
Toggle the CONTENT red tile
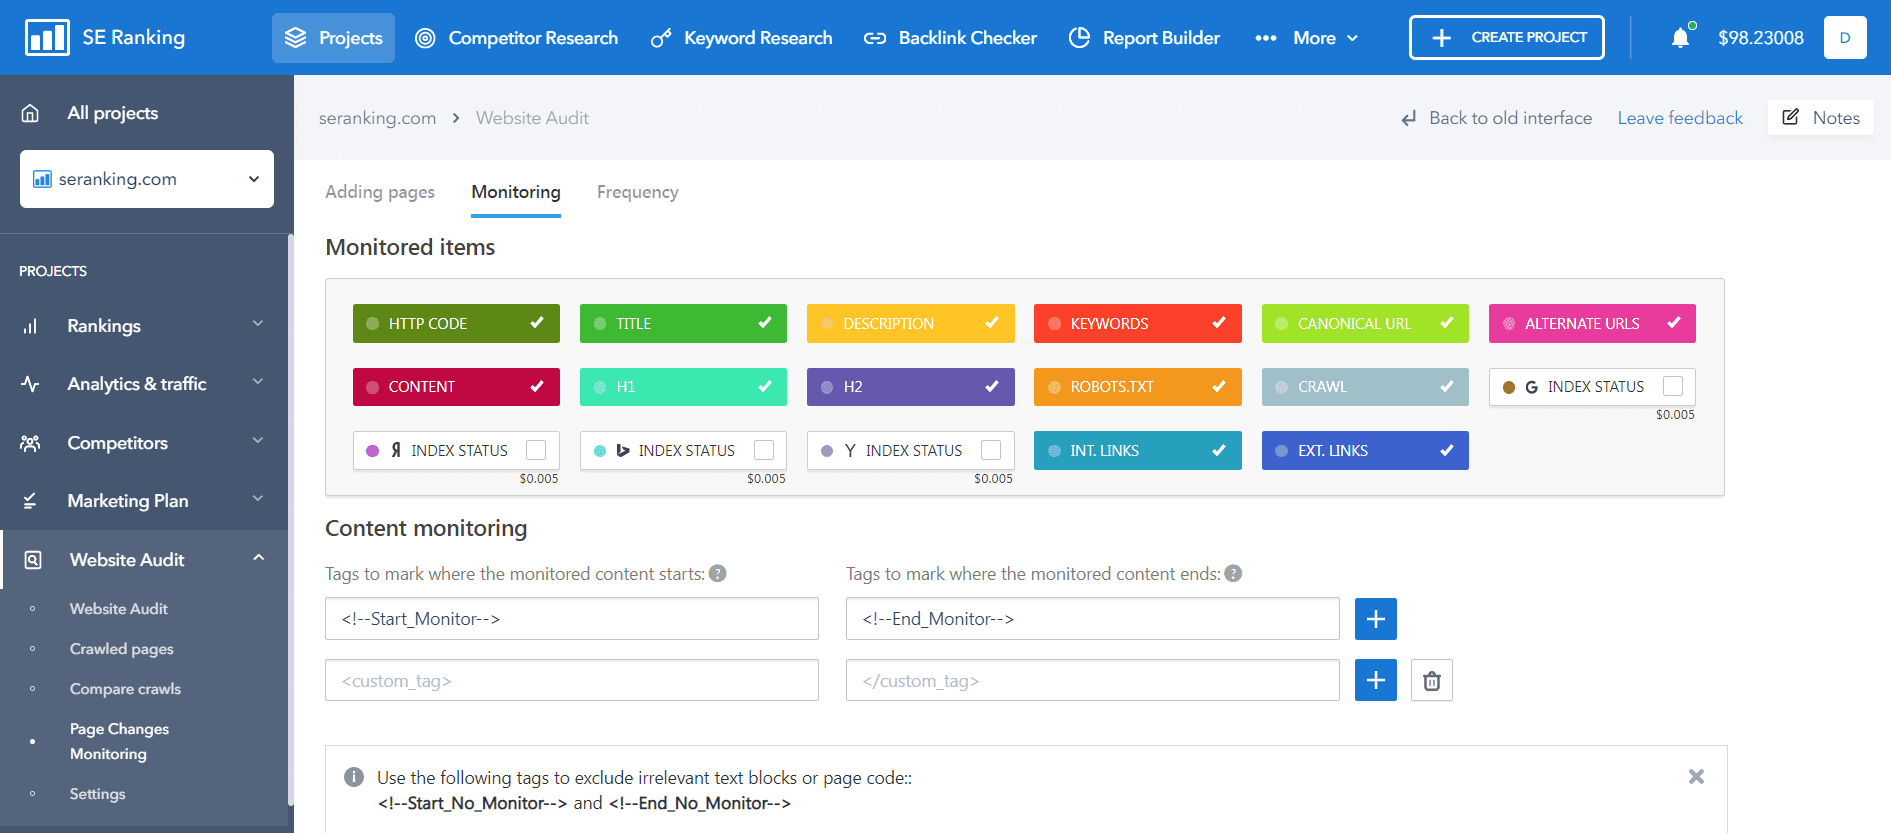click(456, 387)
